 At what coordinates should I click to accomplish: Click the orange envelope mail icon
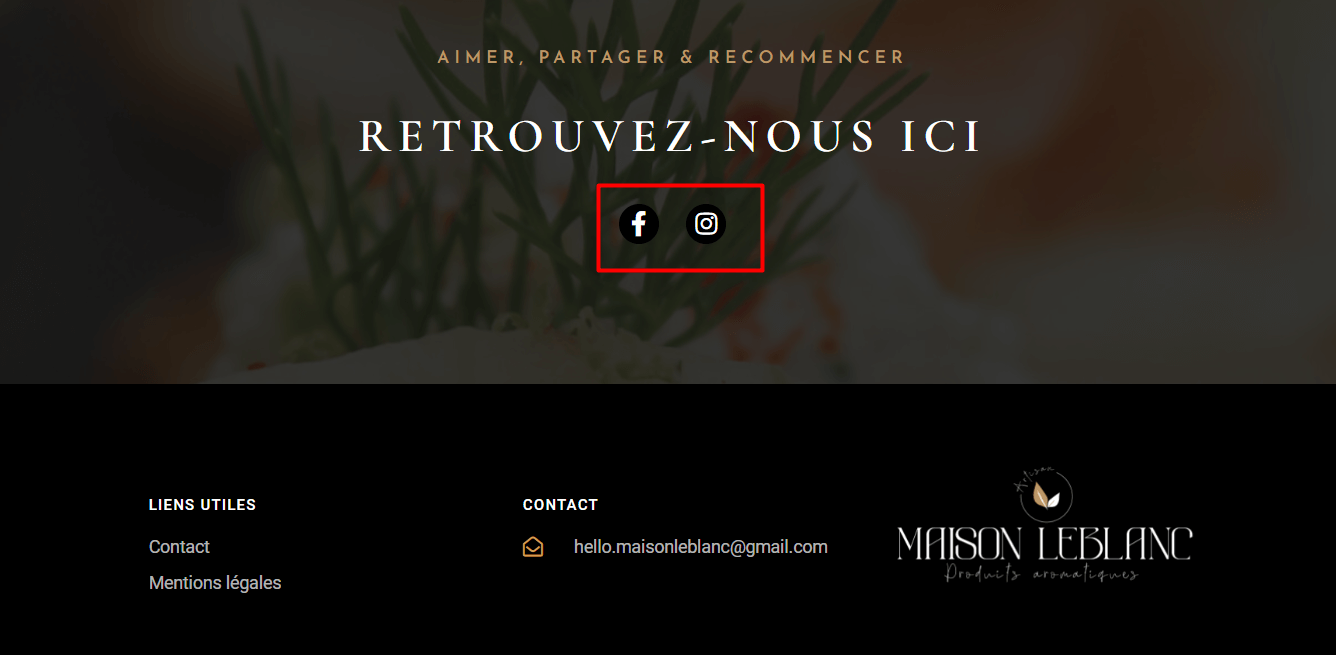click(x=533, y=547)
